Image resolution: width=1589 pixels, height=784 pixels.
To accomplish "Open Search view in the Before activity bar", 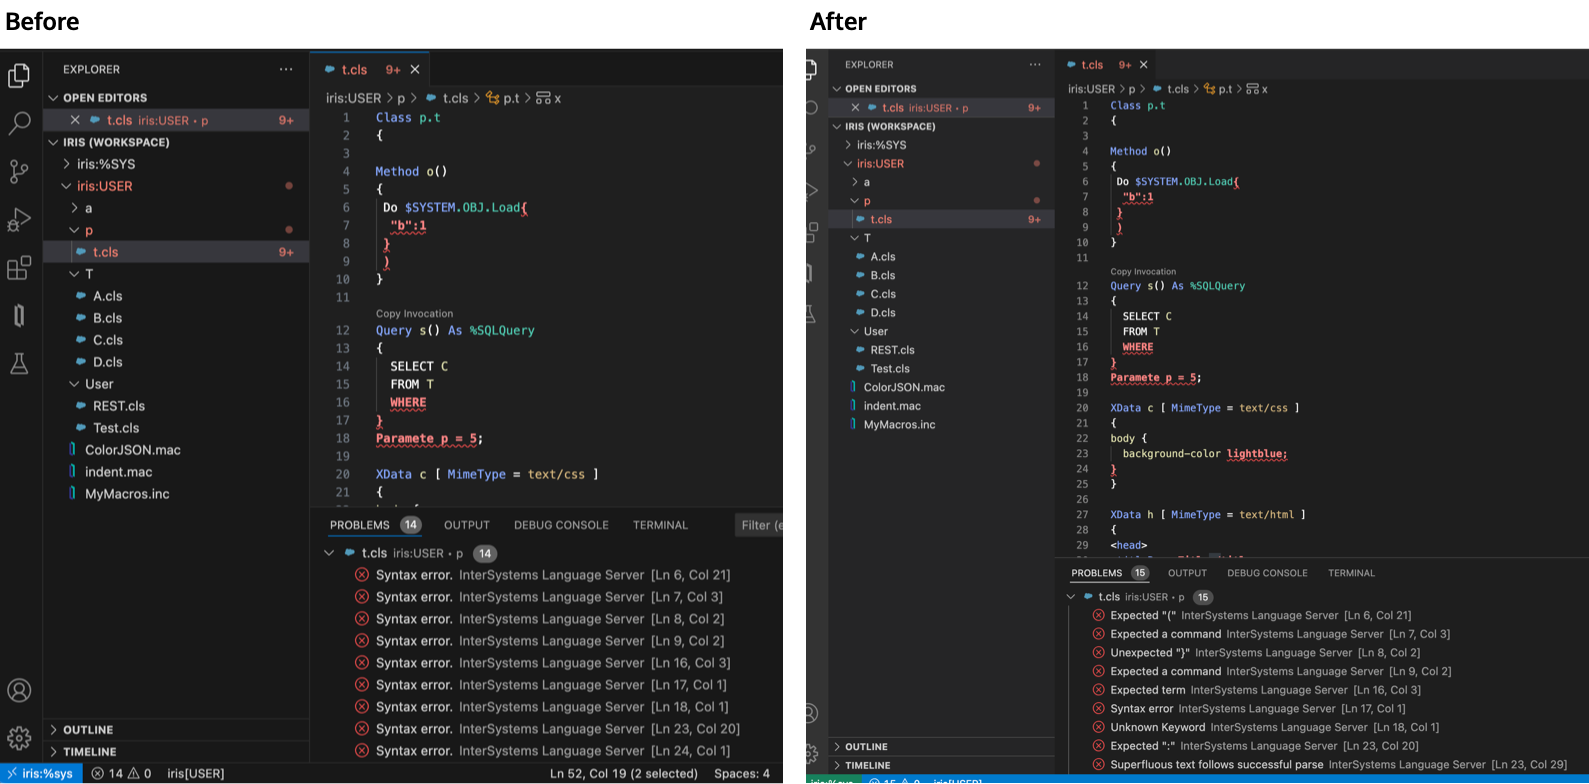I will click(x=19, y=124).
